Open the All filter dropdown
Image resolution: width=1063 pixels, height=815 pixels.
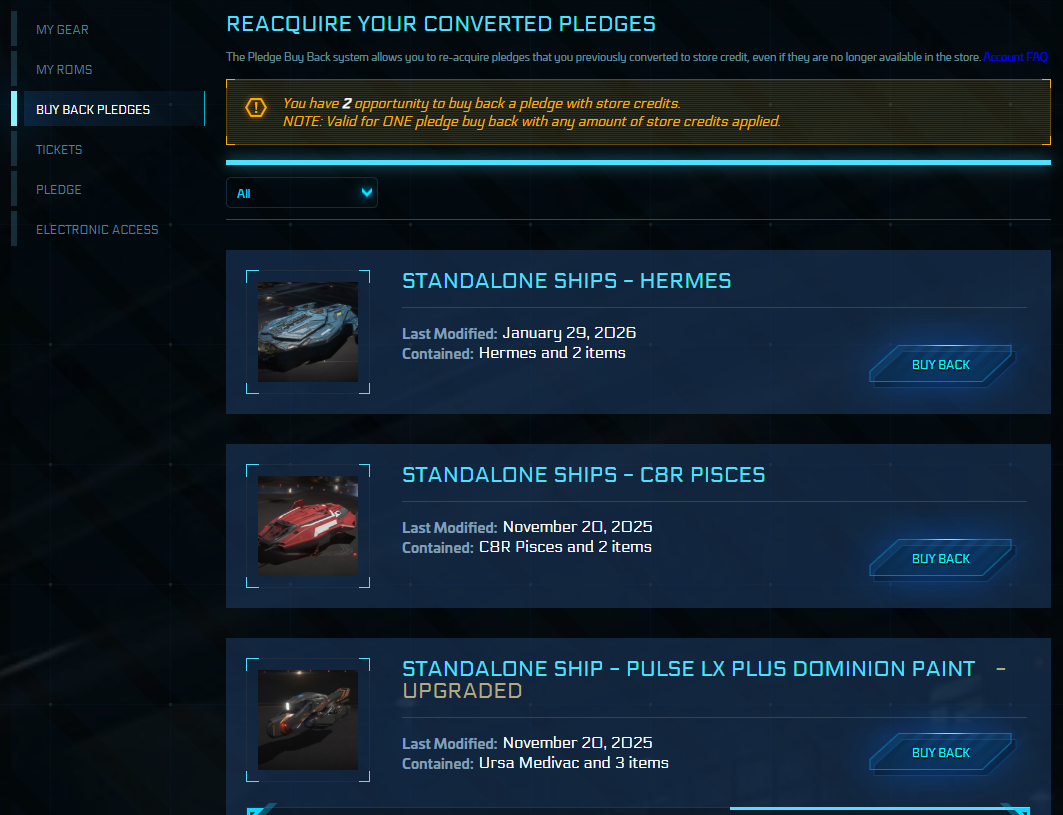click(301, 193)
